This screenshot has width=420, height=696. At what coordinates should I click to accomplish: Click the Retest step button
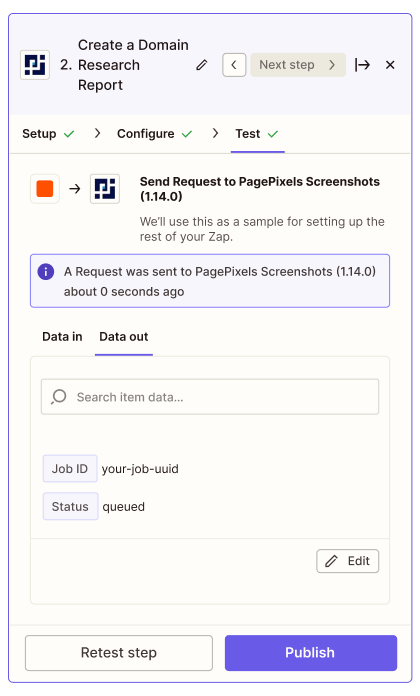point(119,652)
